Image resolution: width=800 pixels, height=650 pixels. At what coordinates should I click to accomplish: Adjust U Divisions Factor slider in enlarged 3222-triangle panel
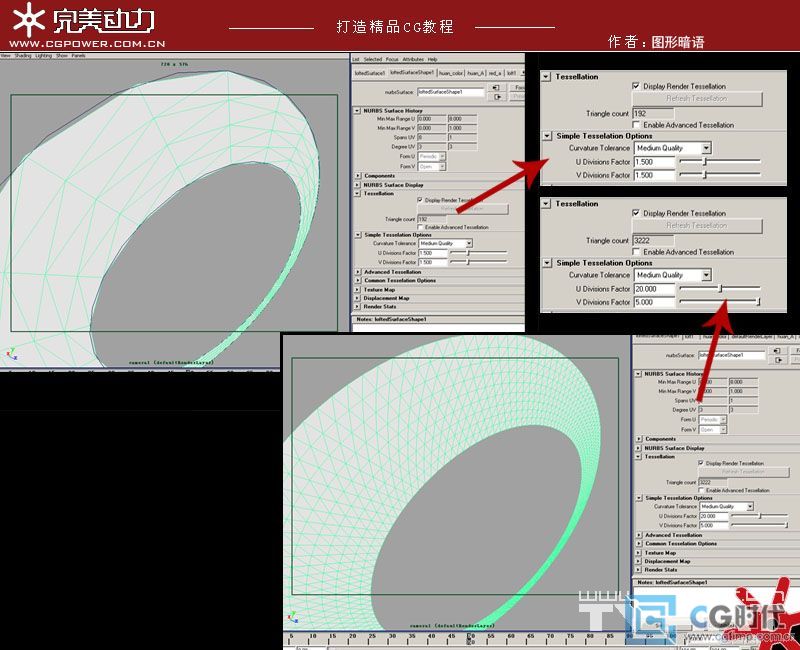(720, 289)
